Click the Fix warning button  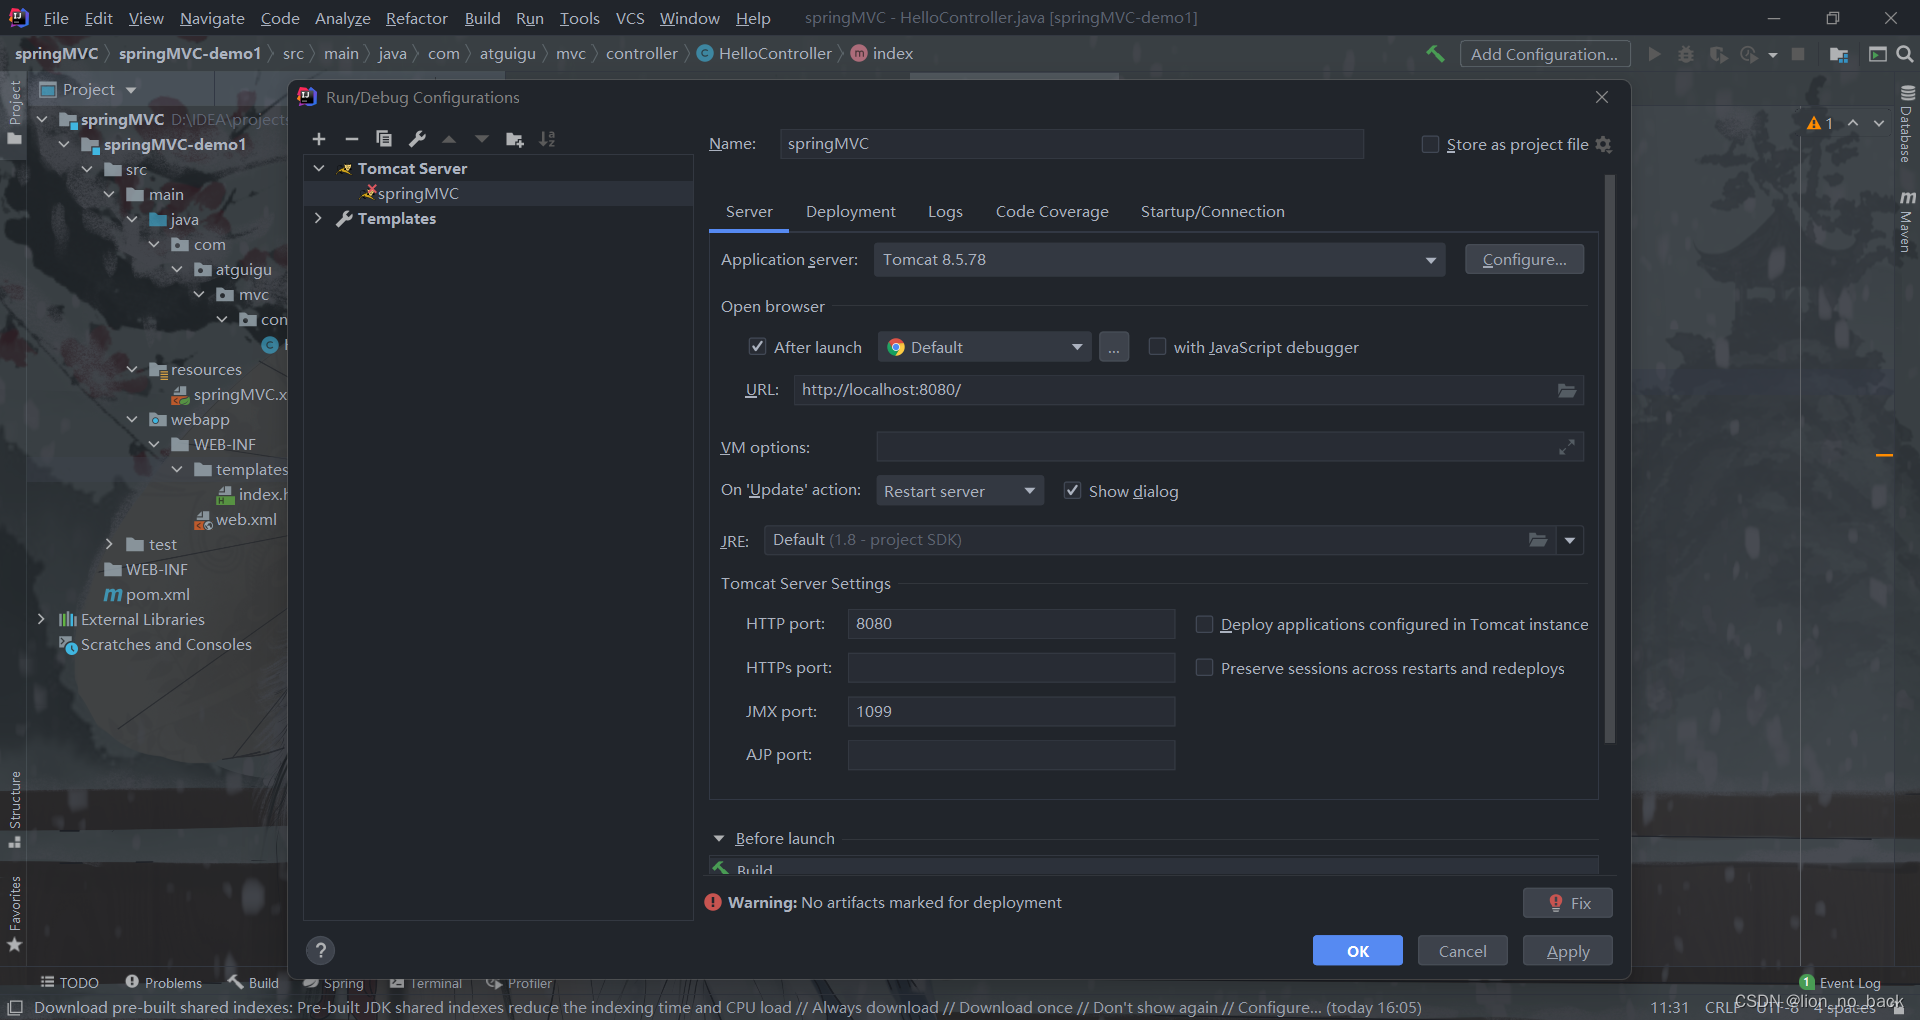[1567, 903]
